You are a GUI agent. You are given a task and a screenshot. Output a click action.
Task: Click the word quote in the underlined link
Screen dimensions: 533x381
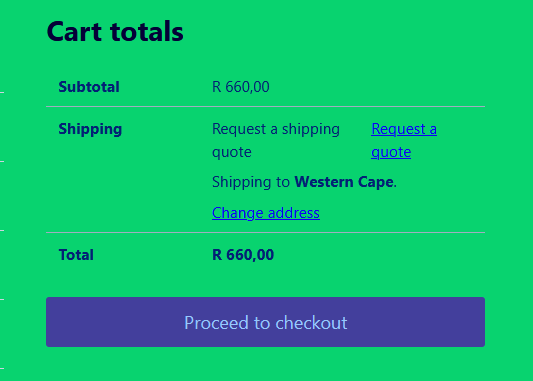pyautogui.click(x=391, y=152)
